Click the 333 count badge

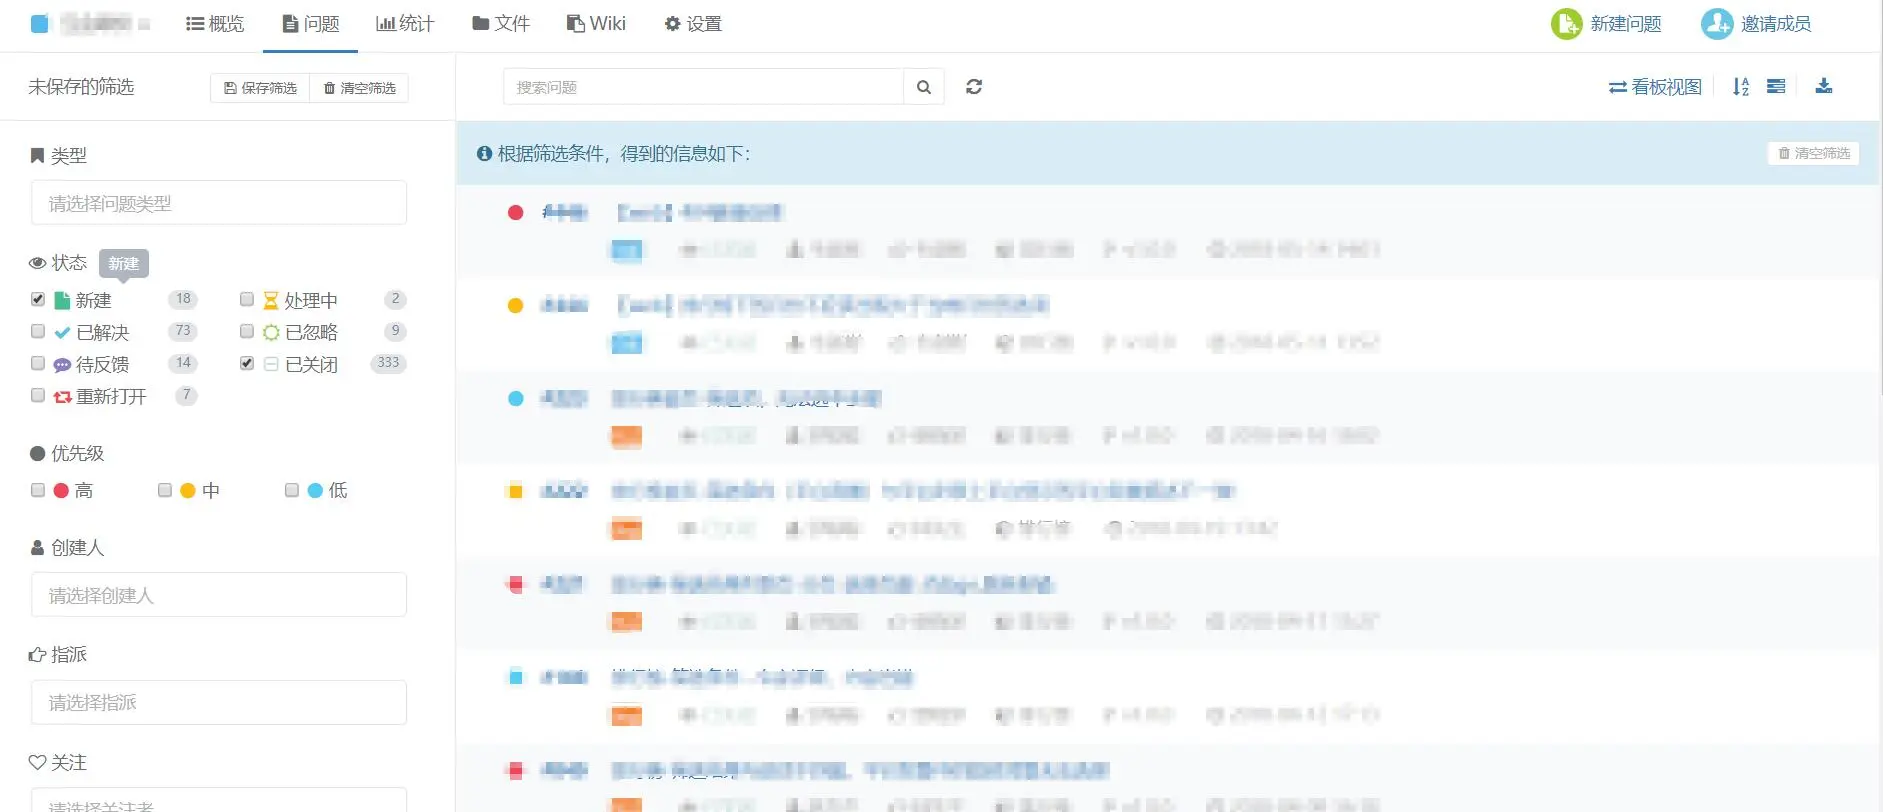click(388, 362)
